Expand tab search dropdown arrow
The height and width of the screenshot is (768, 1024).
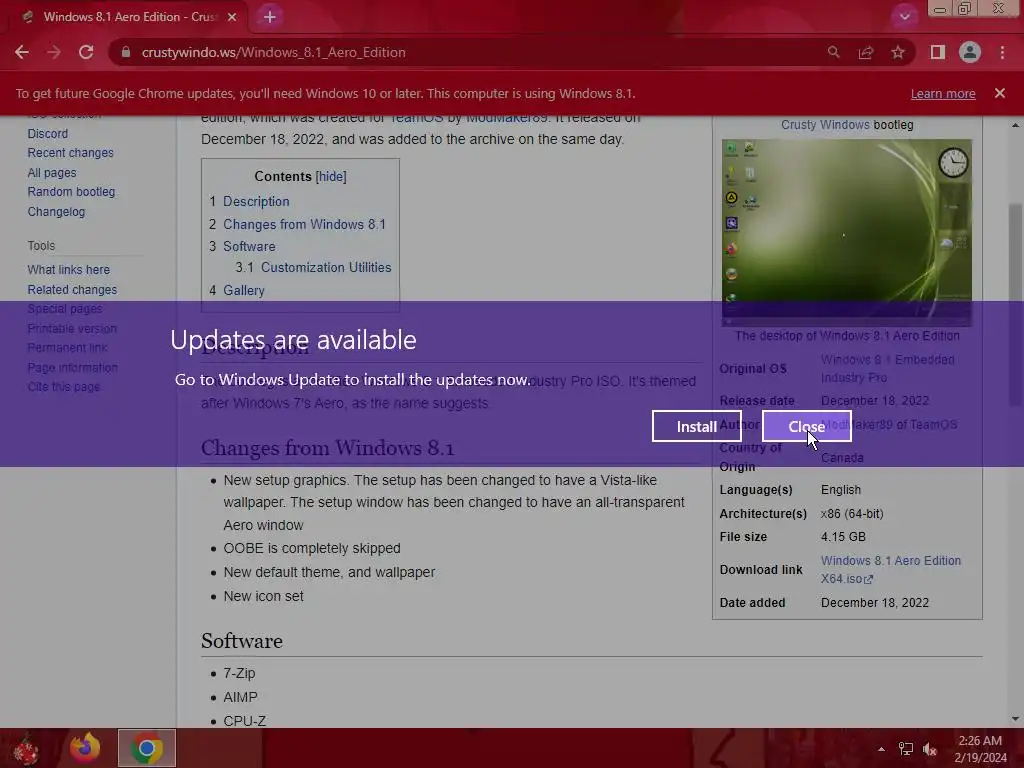pos(904,17)
